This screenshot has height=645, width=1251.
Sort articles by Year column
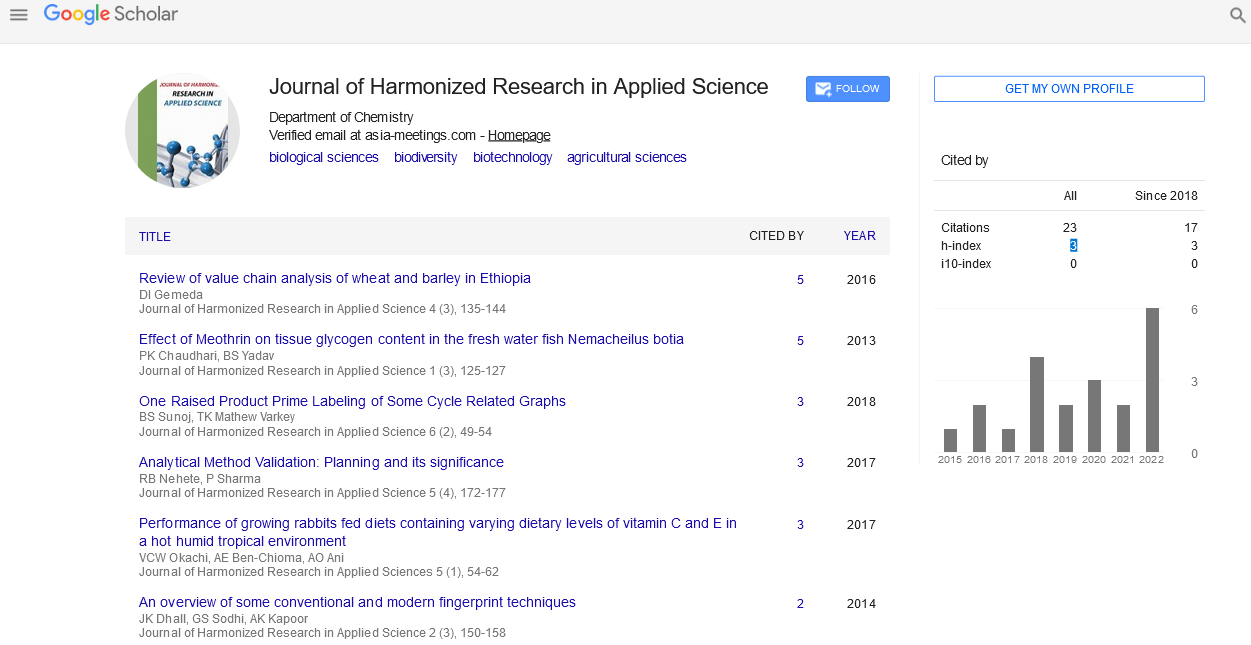859,236
